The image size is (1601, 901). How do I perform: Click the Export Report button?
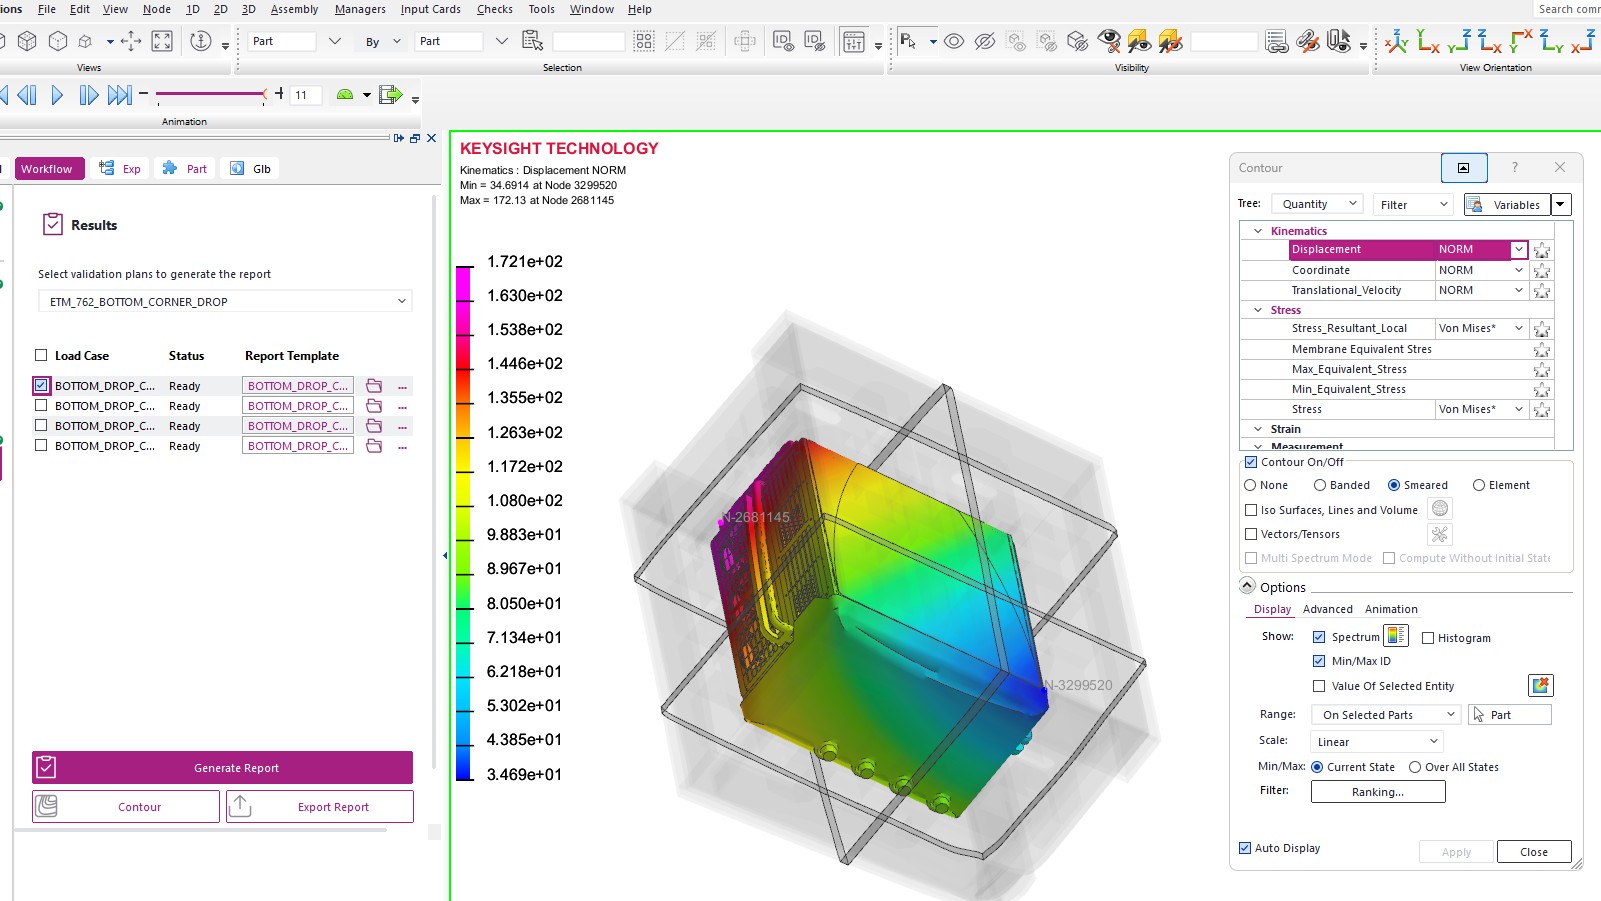coord(320,807)
